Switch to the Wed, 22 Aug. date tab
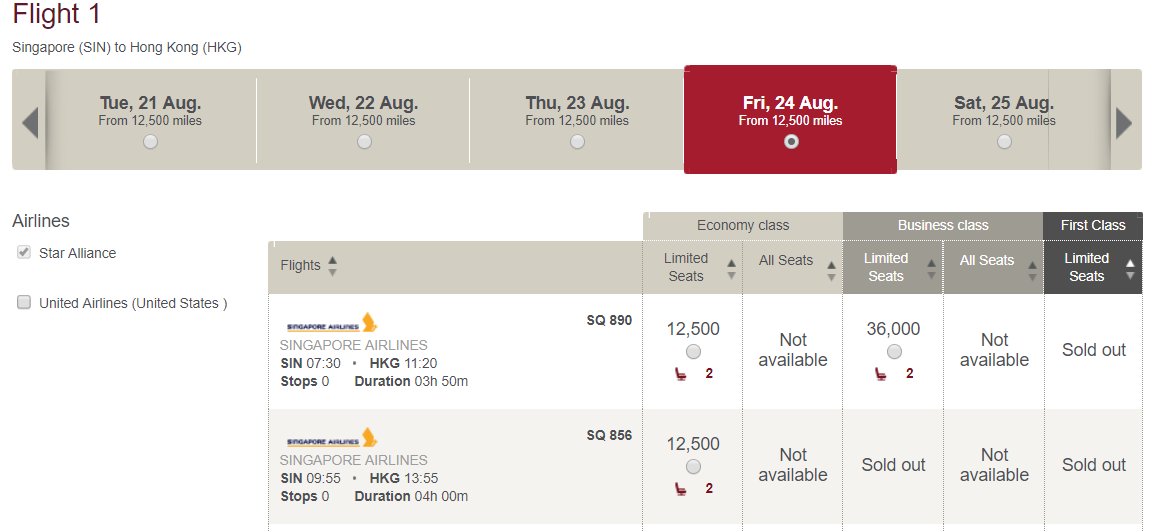 coord(363,120)
